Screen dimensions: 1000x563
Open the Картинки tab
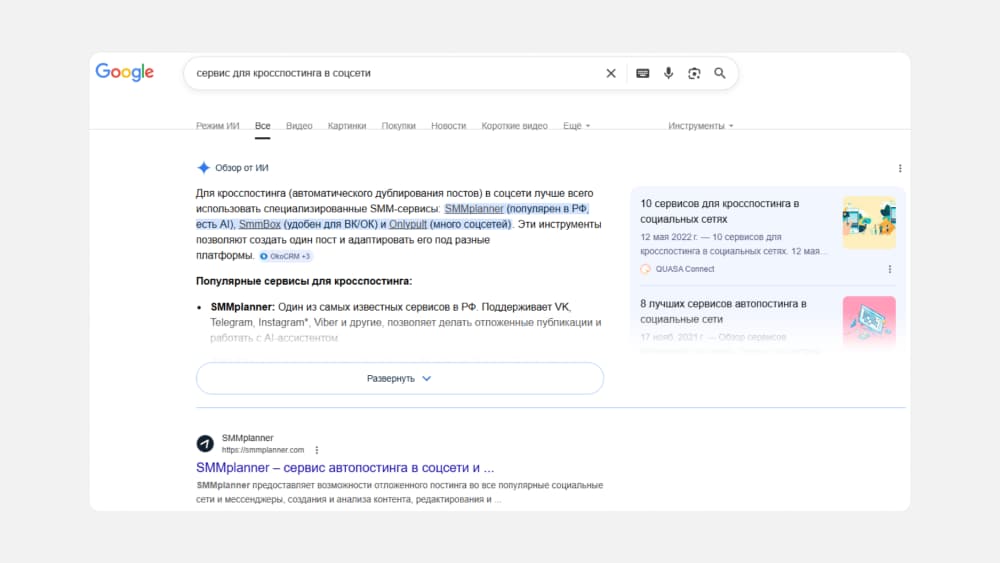click(x=347, y=126)
